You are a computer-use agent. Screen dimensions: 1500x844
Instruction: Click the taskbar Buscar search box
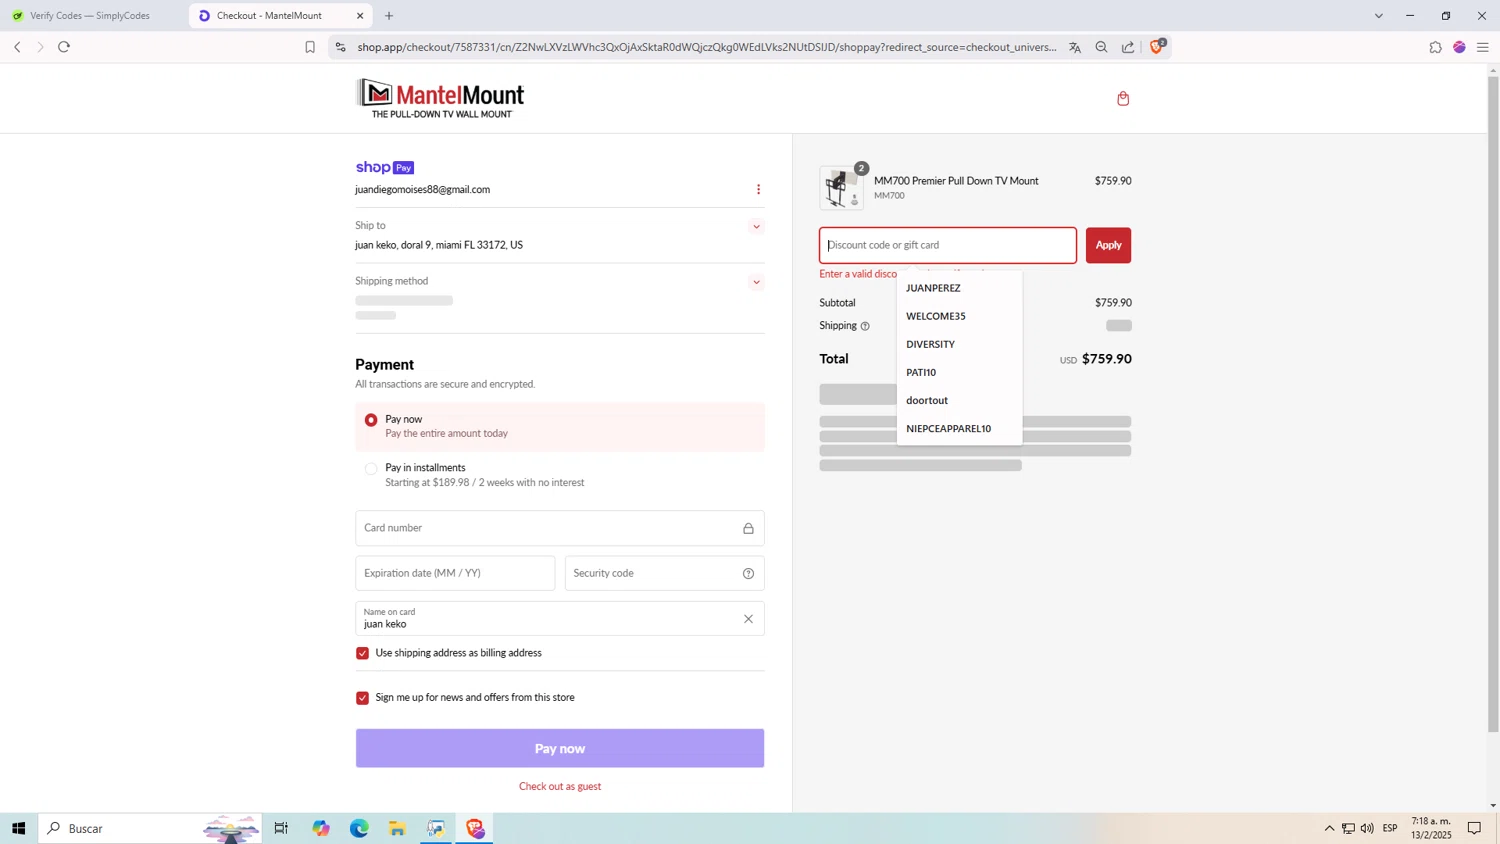pyautogui.click(x=150, y=828)
